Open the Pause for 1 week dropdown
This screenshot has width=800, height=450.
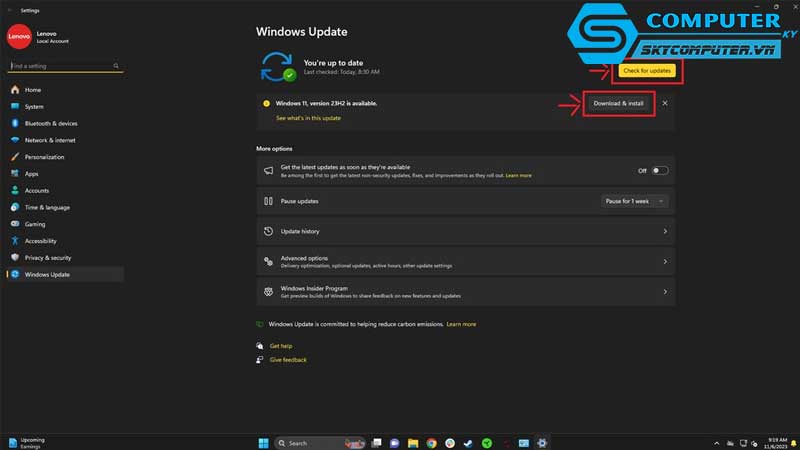(x=635, y=201)
